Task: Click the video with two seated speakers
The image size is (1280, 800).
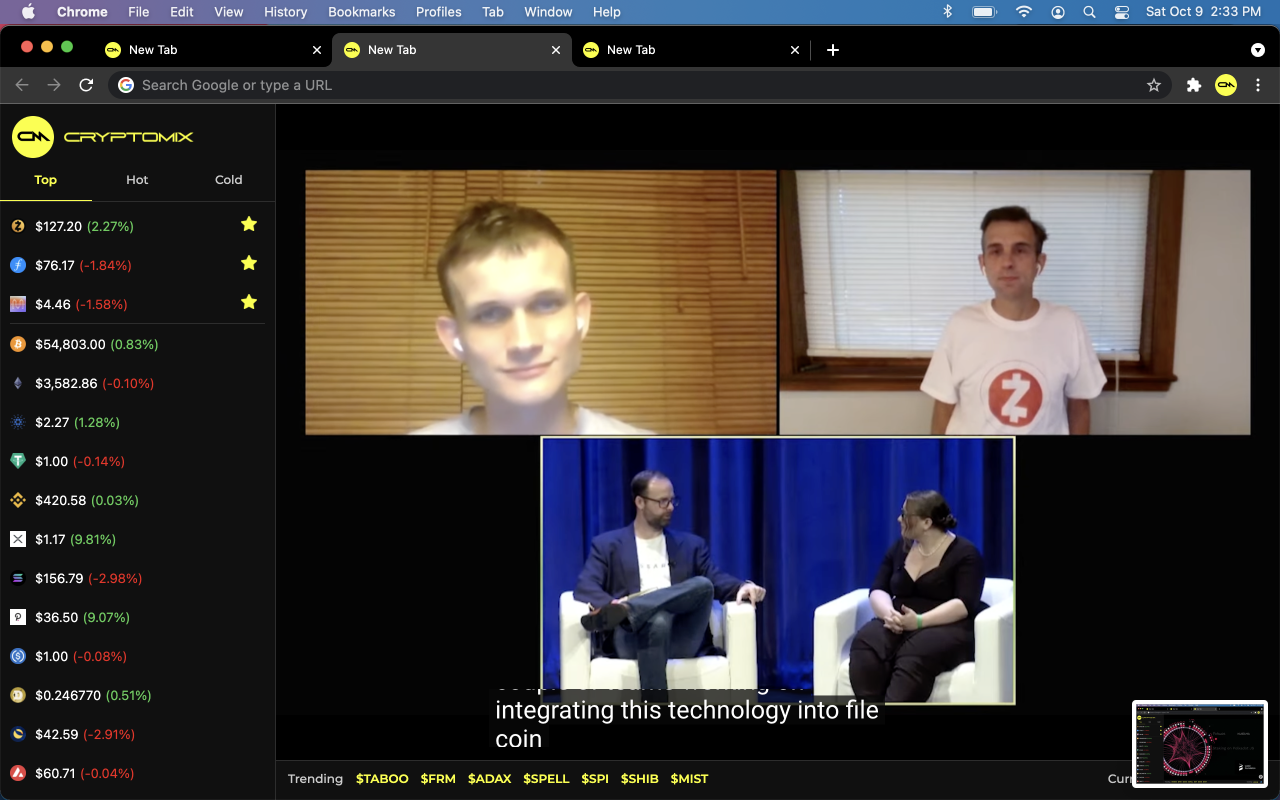Action: coord(778,570)
